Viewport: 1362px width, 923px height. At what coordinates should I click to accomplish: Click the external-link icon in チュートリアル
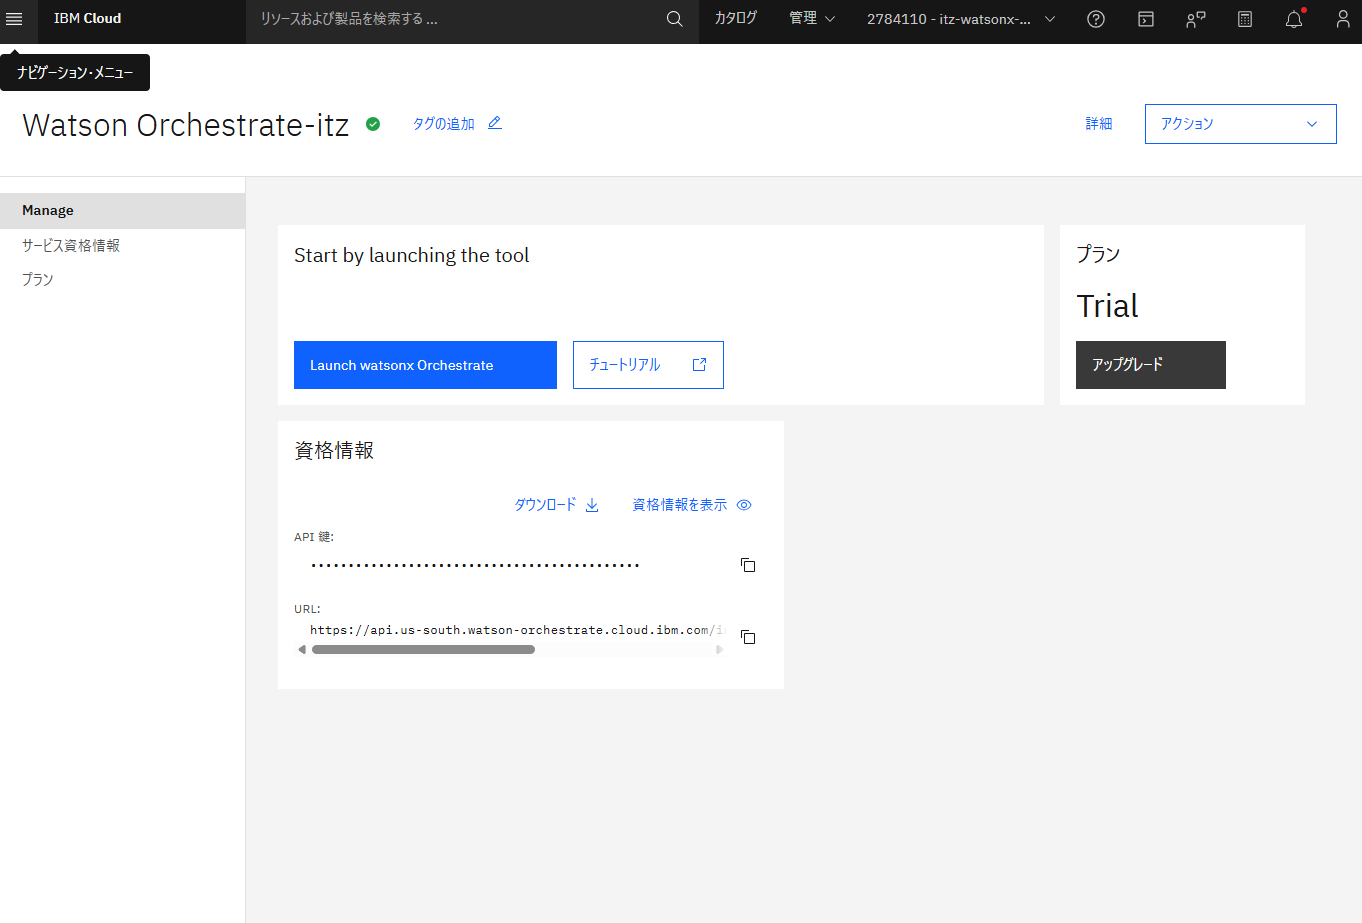pyautogui.click(x=700, y=365)
